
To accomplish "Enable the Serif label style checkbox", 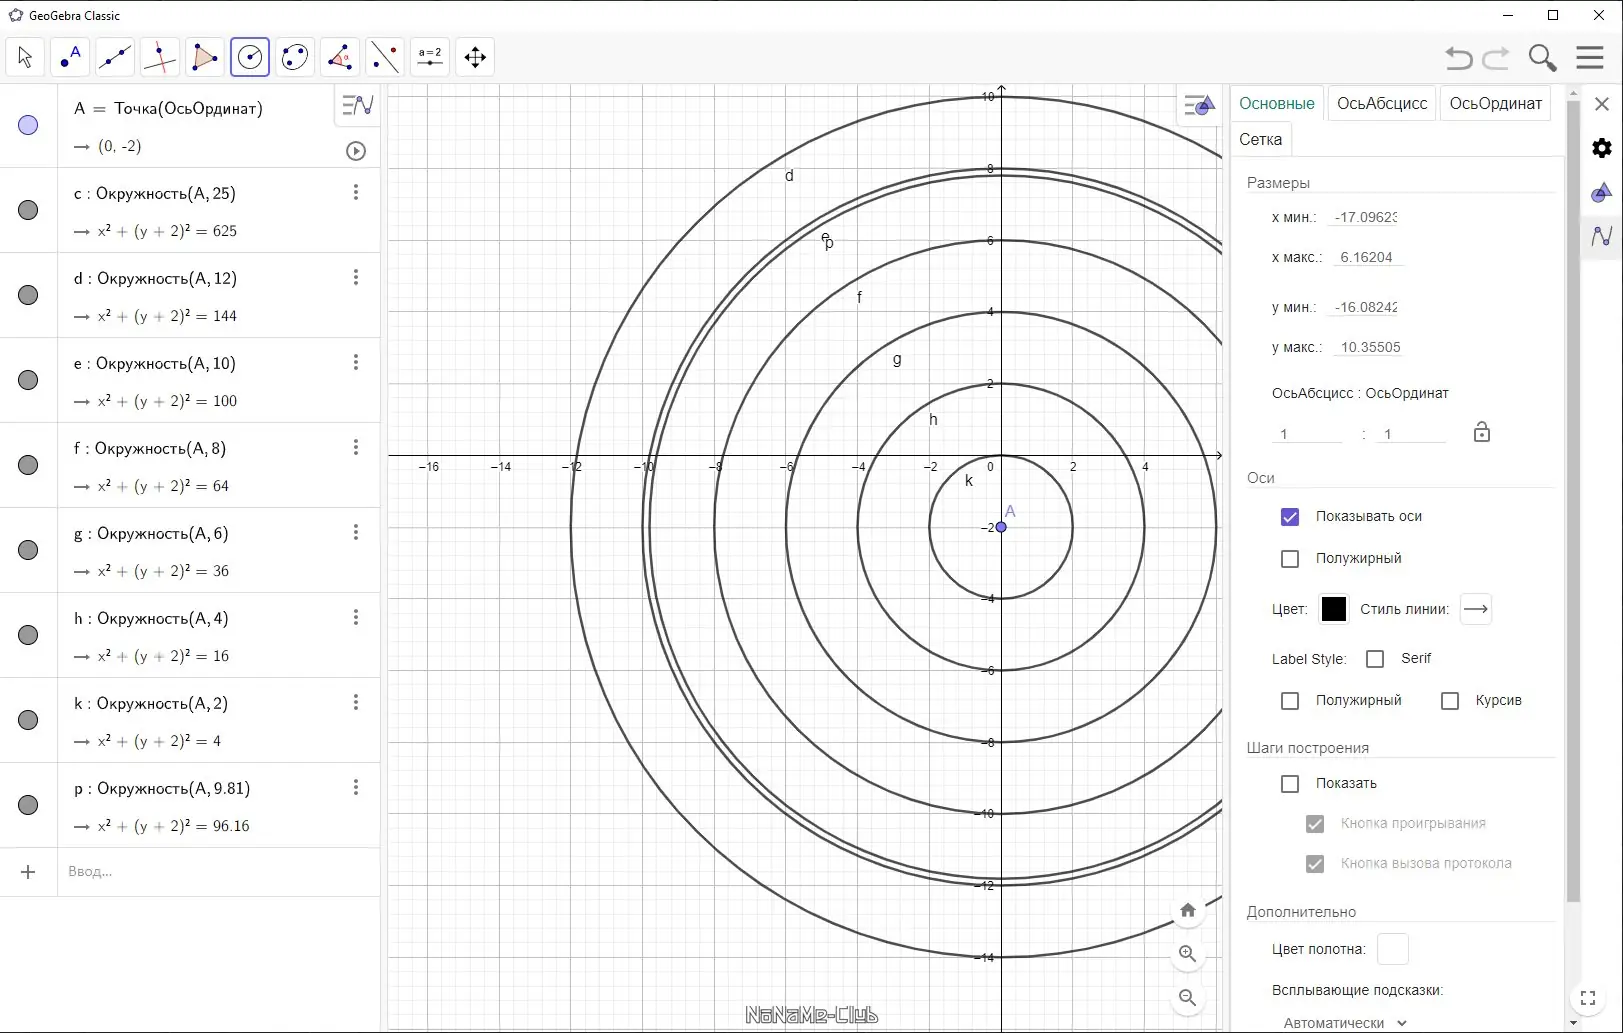I will (1375, 659).
